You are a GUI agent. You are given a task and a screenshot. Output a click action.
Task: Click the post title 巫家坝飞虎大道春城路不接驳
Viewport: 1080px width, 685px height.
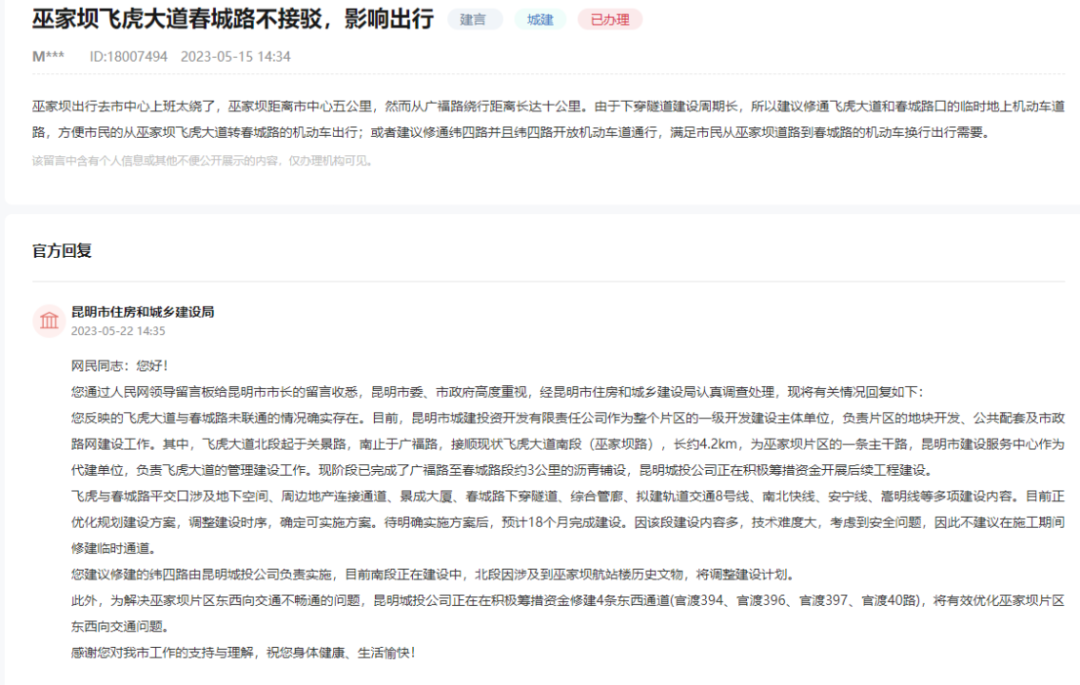click(232, 19)
